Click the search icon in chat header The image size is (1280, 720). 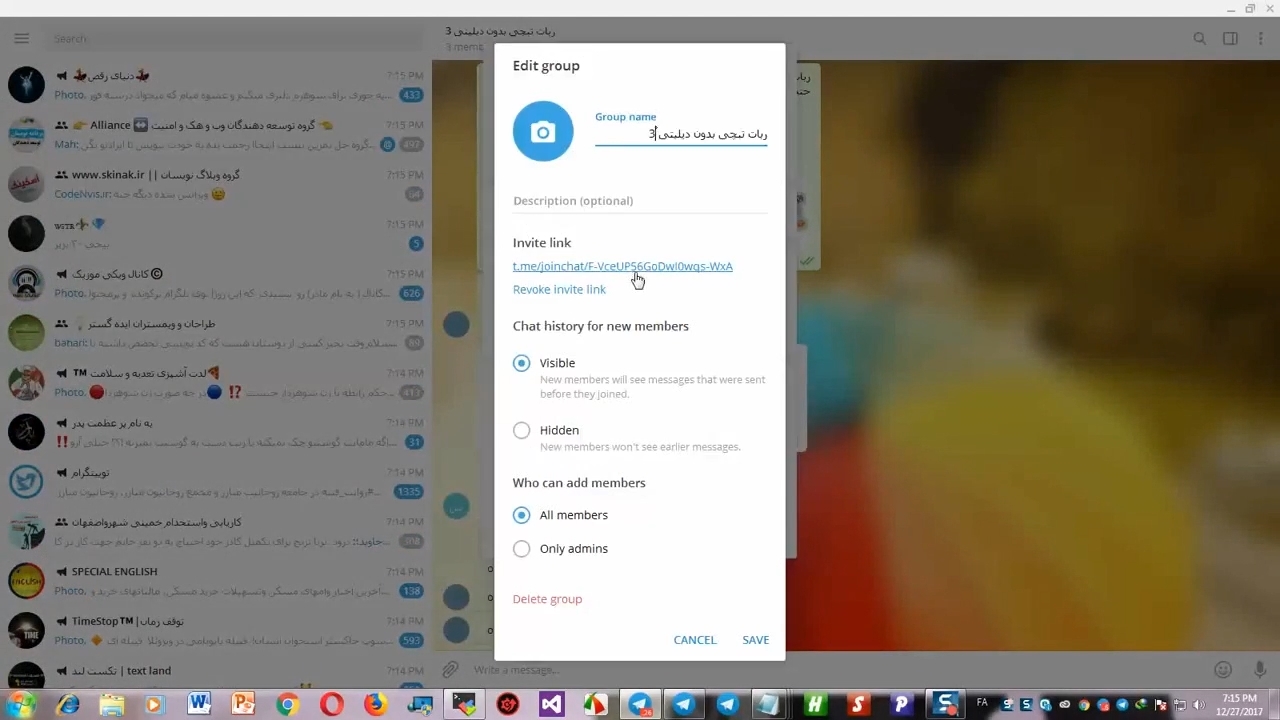click(x=1199, y=39)
